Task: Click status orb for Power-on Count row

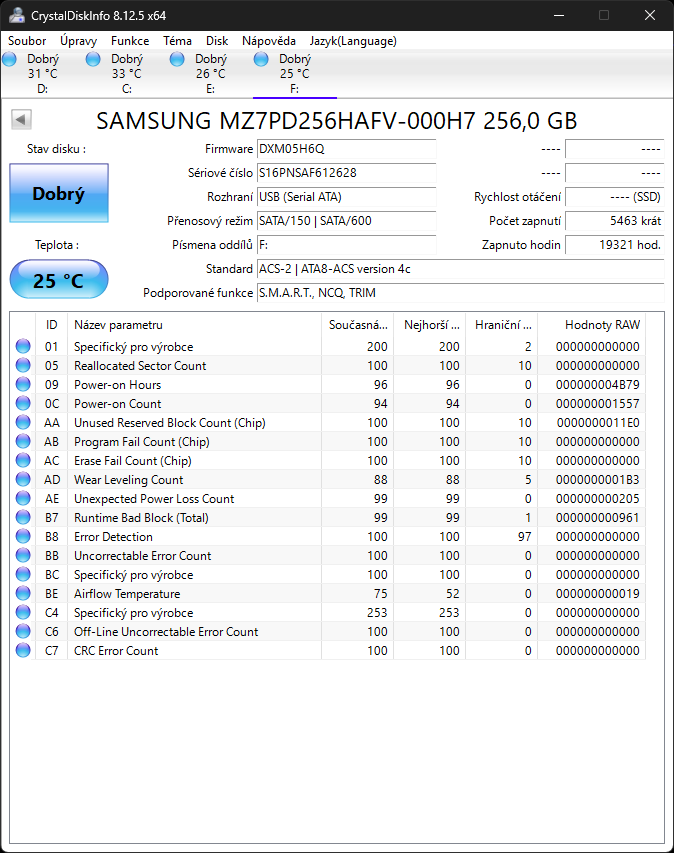Action: pyautogui.click(x=23, y=403)
